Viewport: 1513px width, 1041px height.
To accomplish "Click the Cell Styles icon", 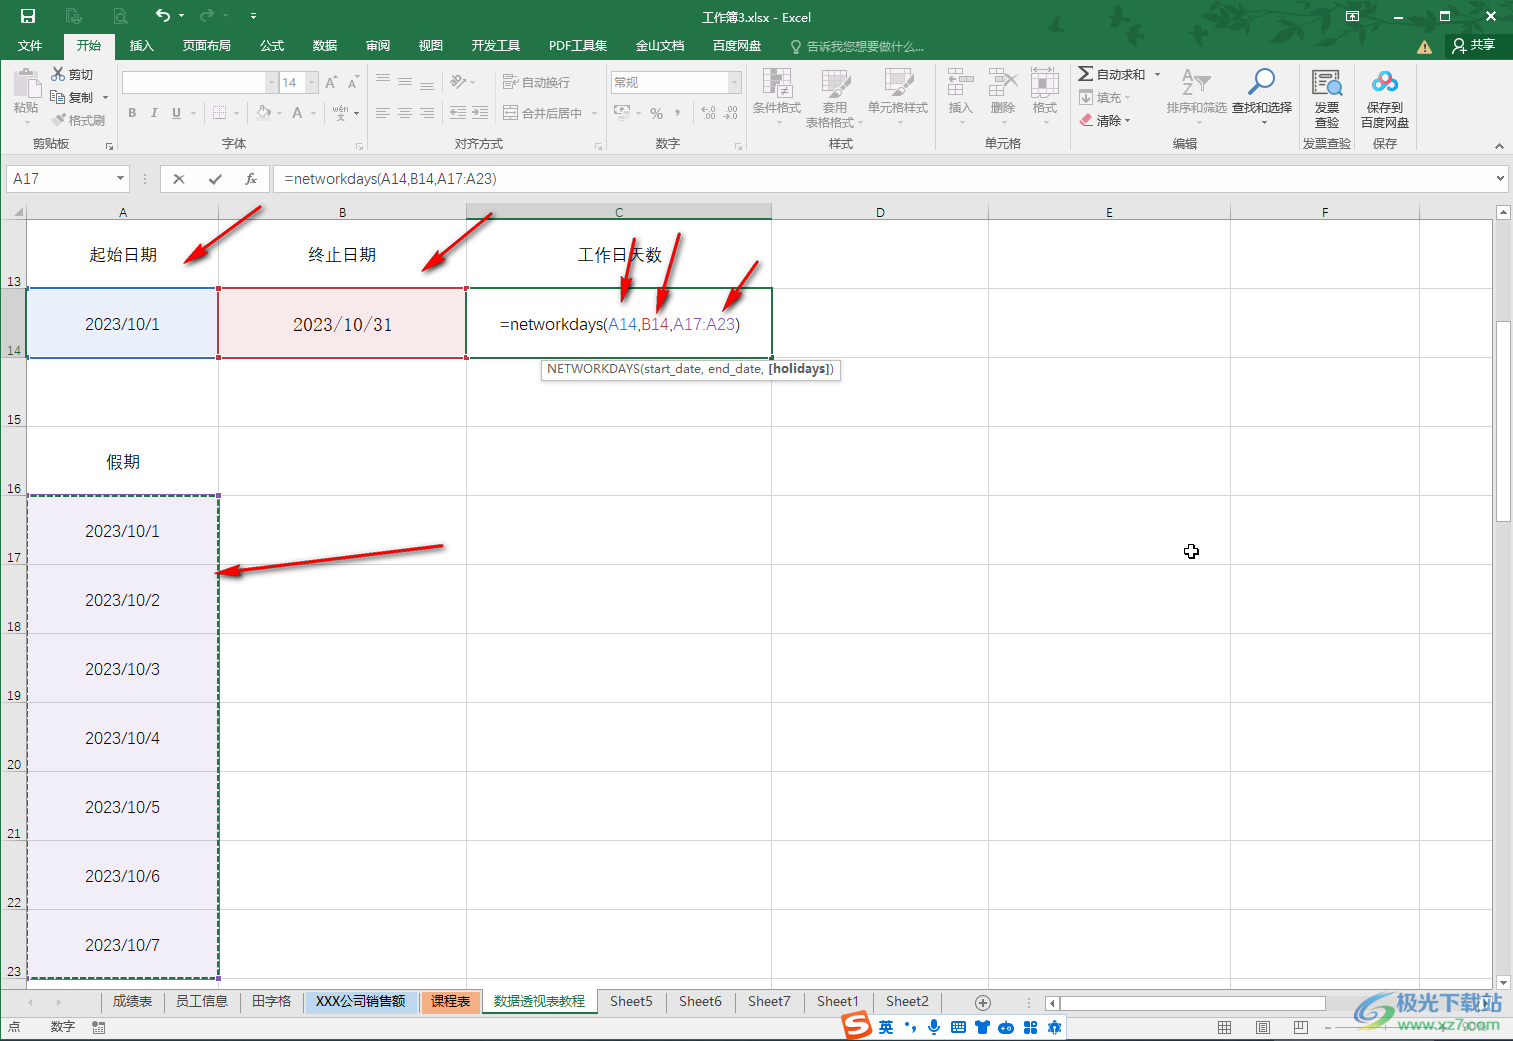I will pyautogui.click(x=898, y=84).
